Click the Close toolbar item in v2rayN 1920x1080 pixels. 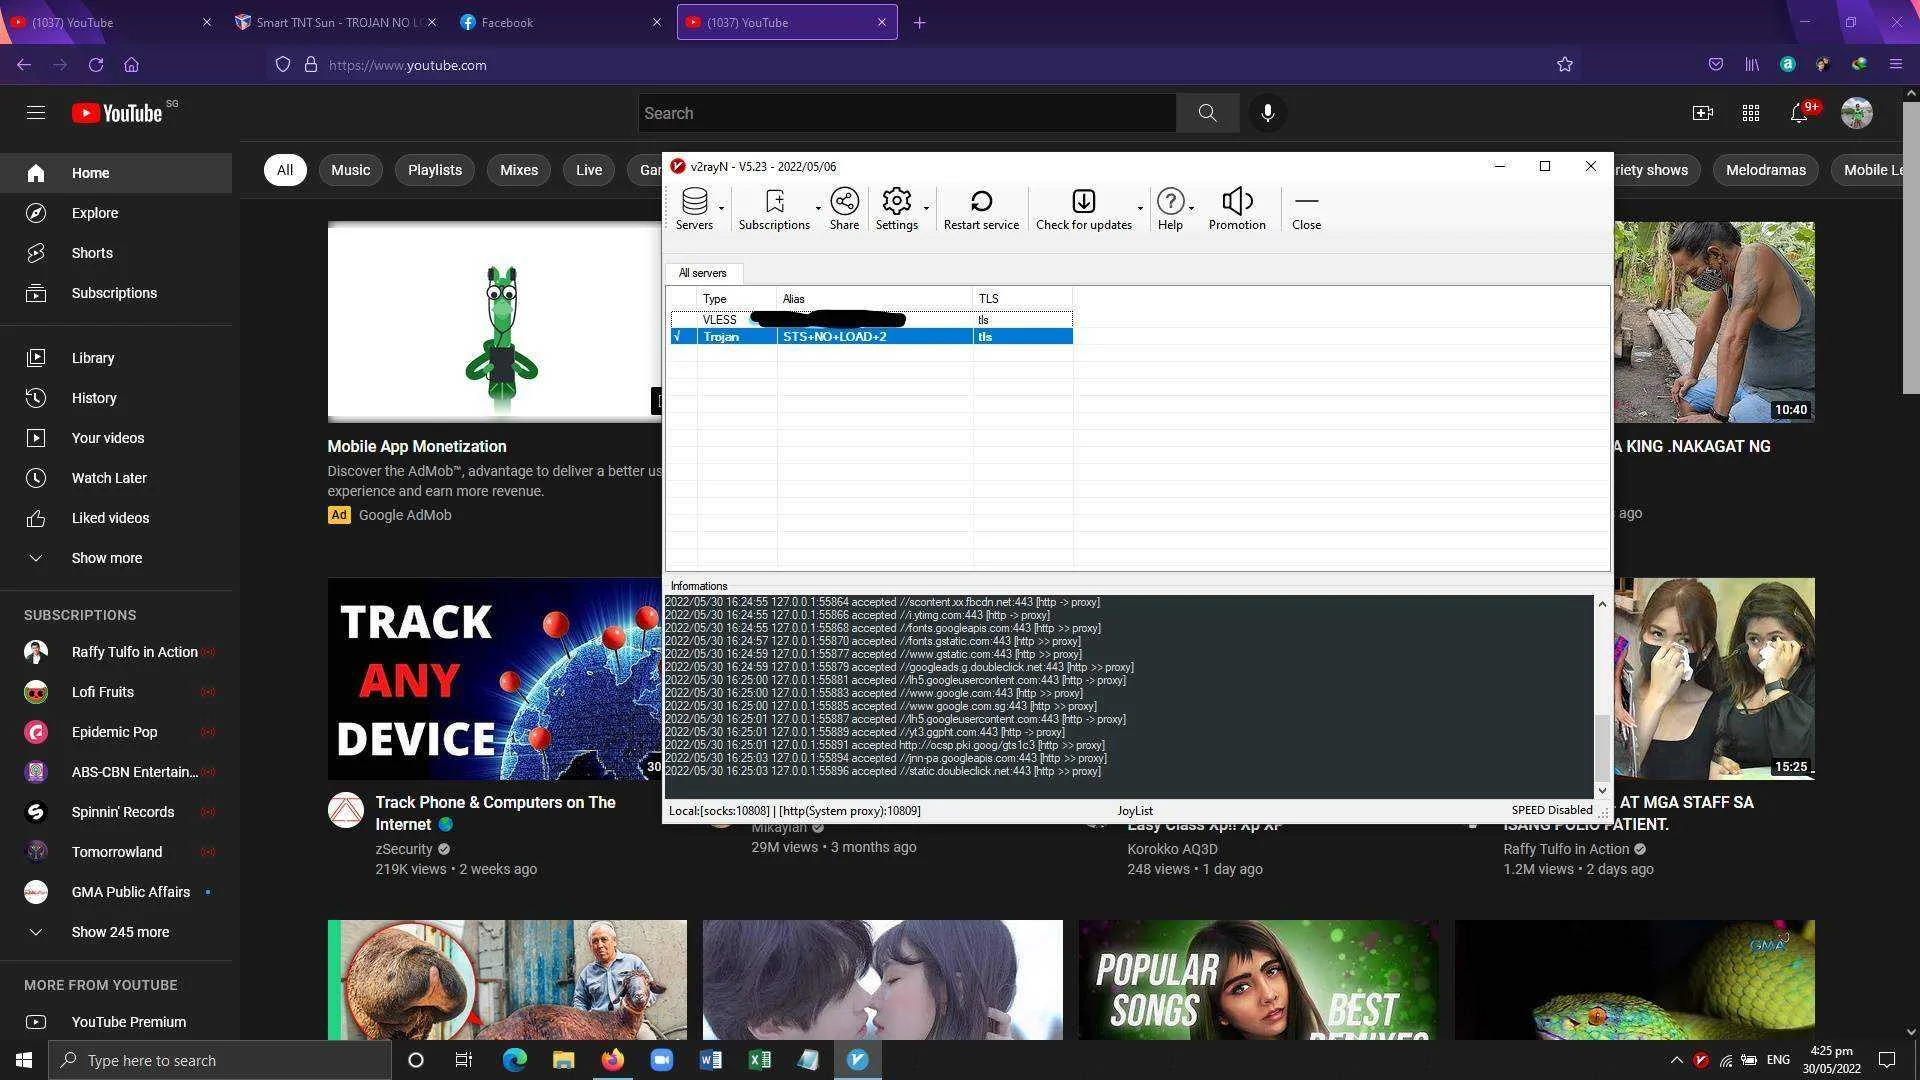pos(1306,209)
